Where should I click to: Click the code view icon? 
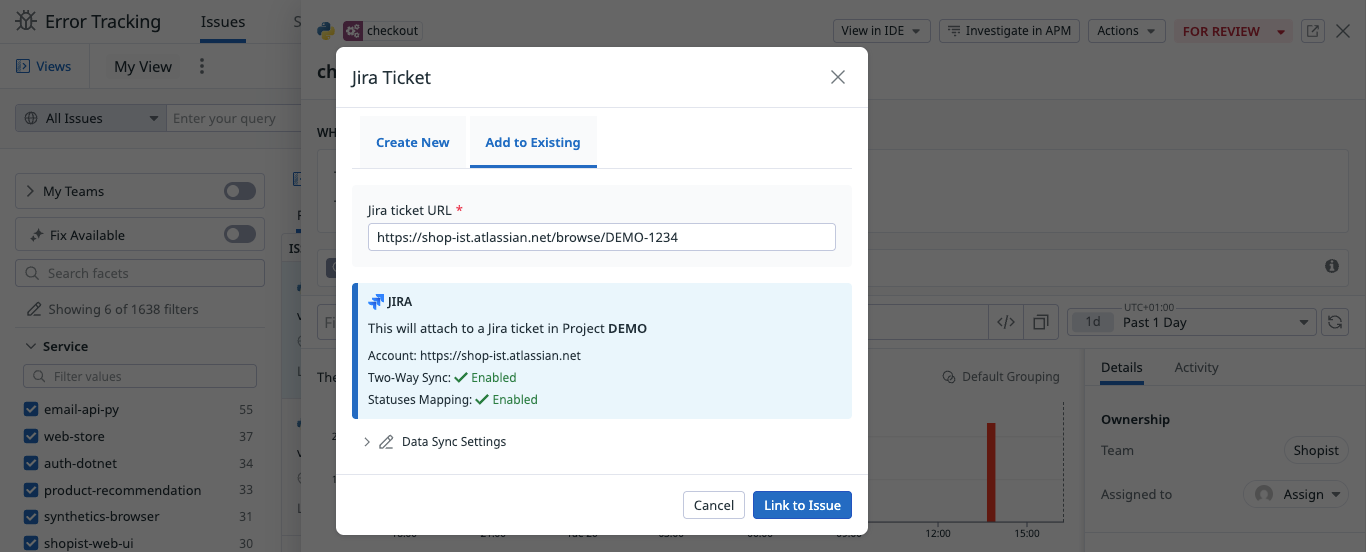[1006, 322]
